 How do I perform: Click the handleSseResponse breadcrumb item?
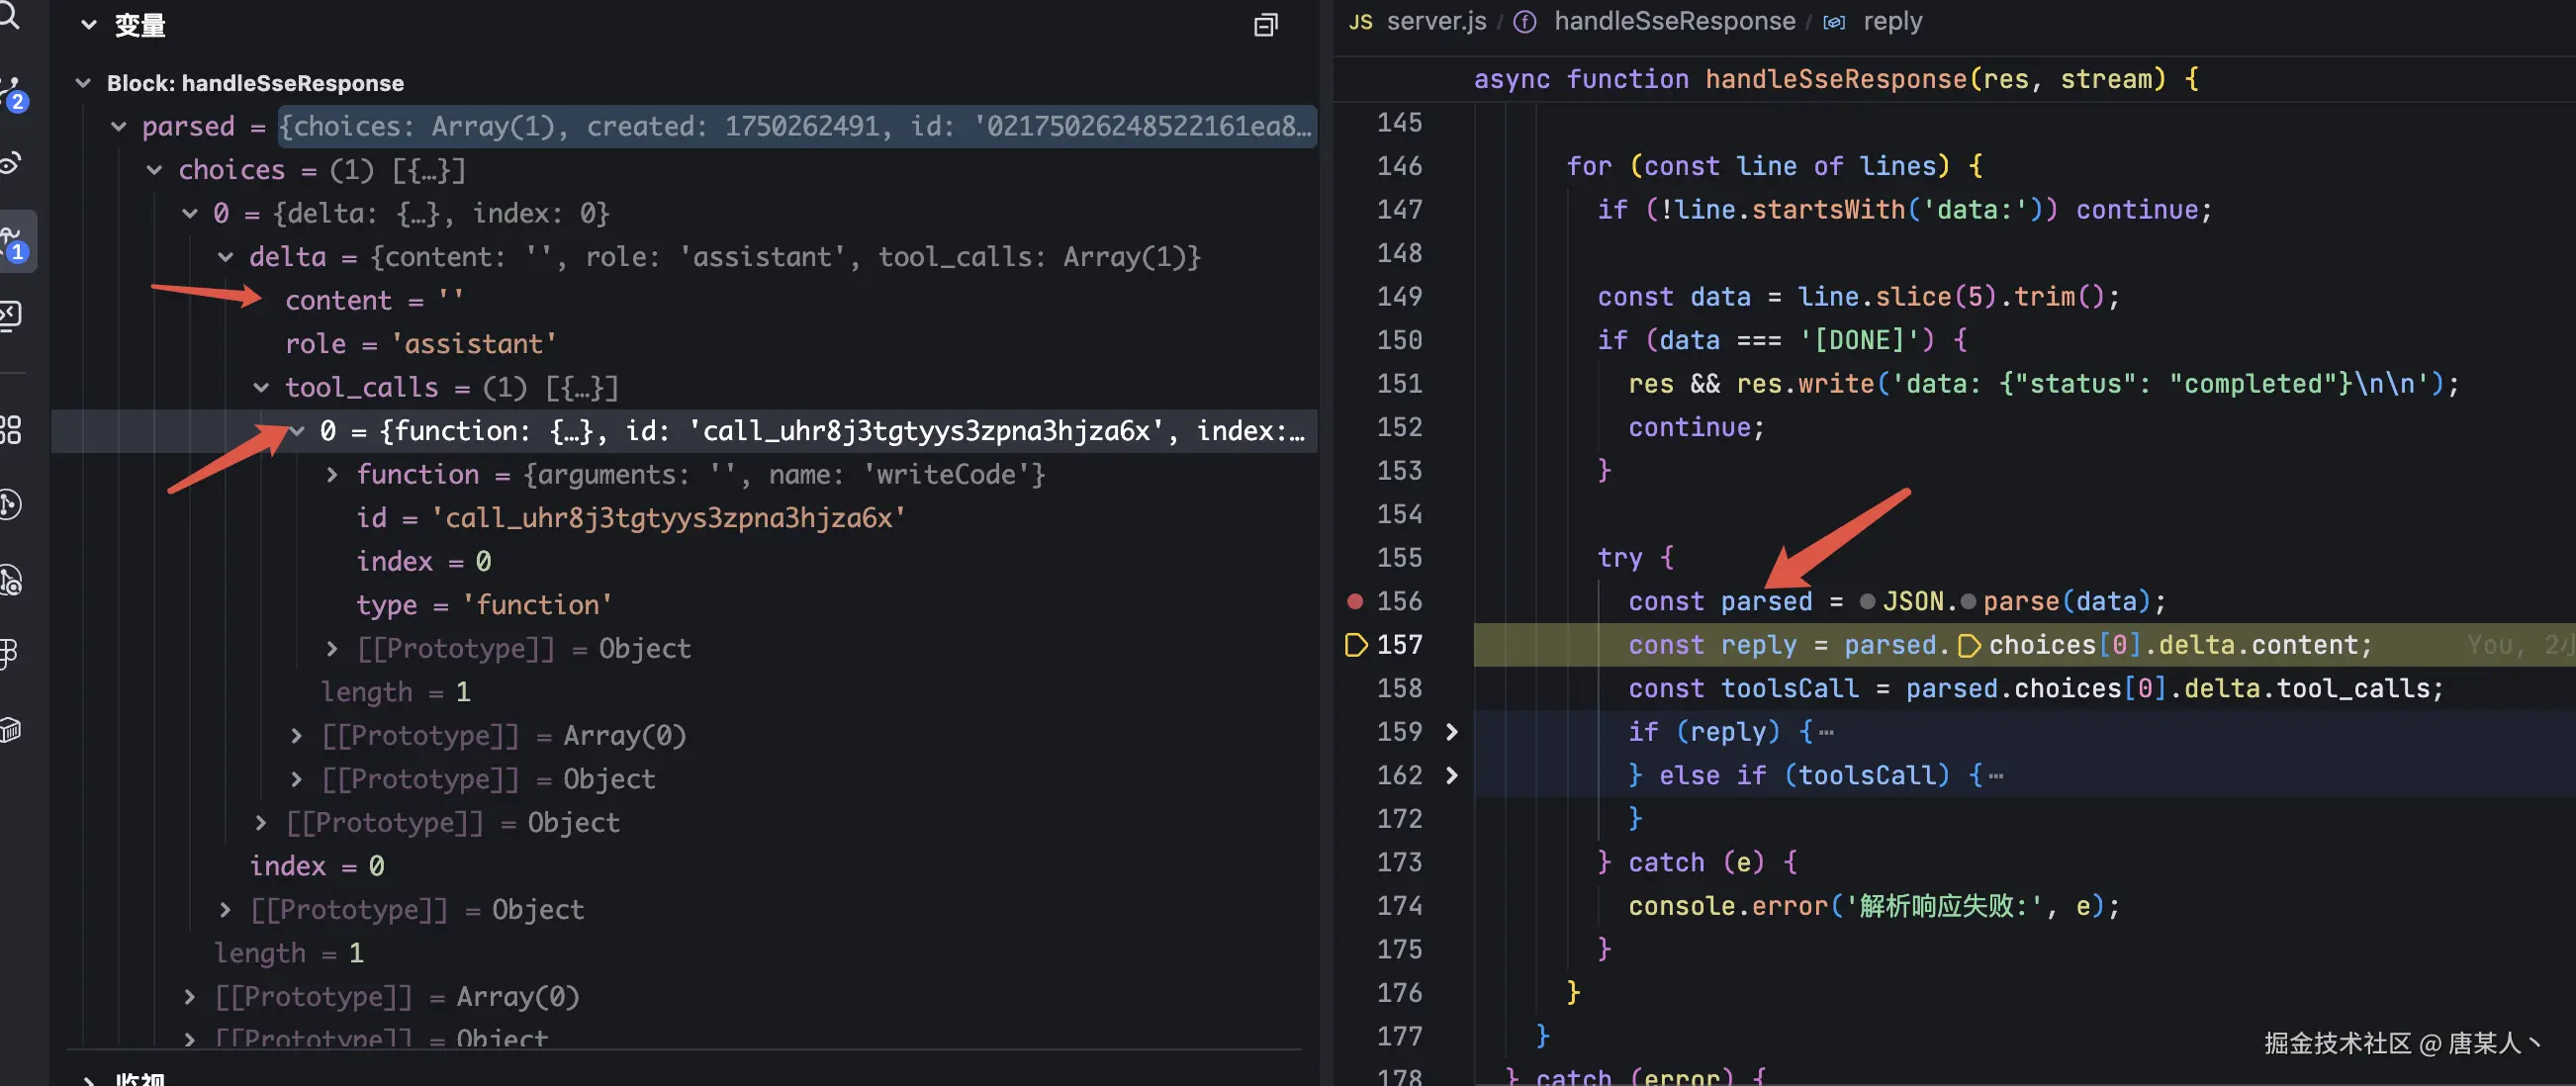point(1673,21)
